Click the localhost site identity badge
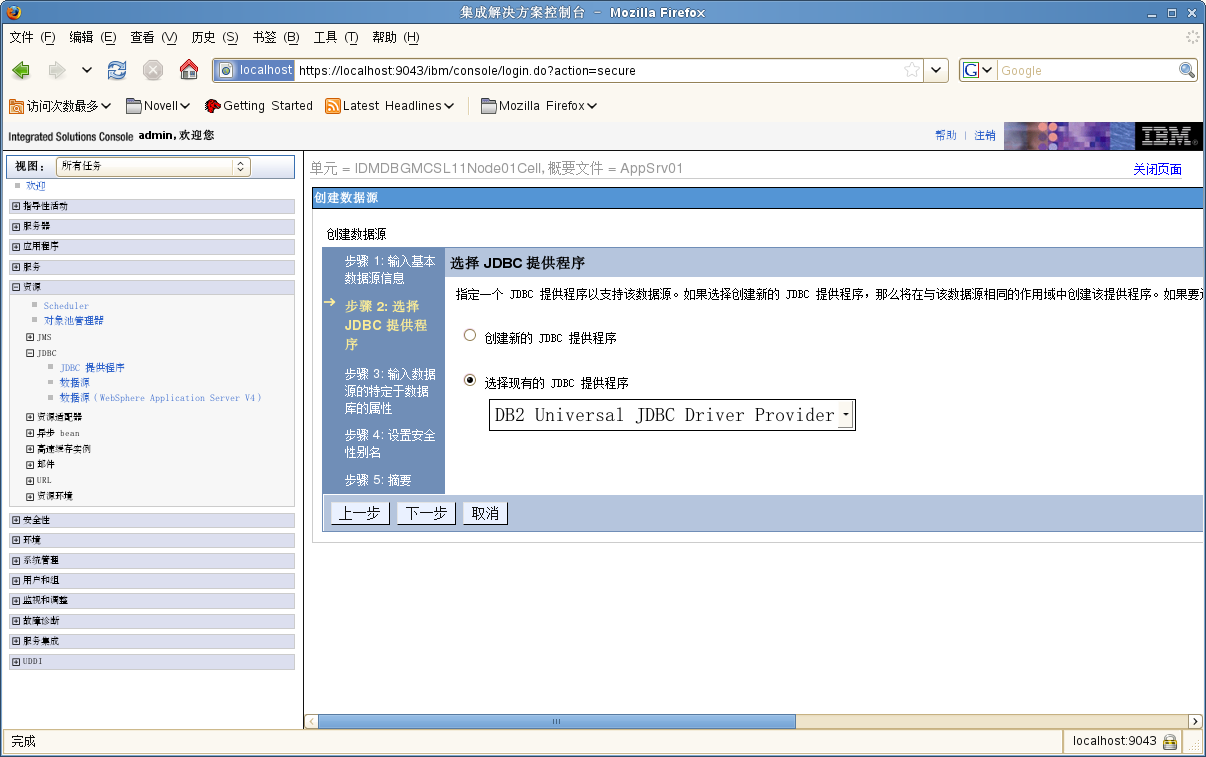Viewport: 1206px width, 757px height. (x=254, y=70)
